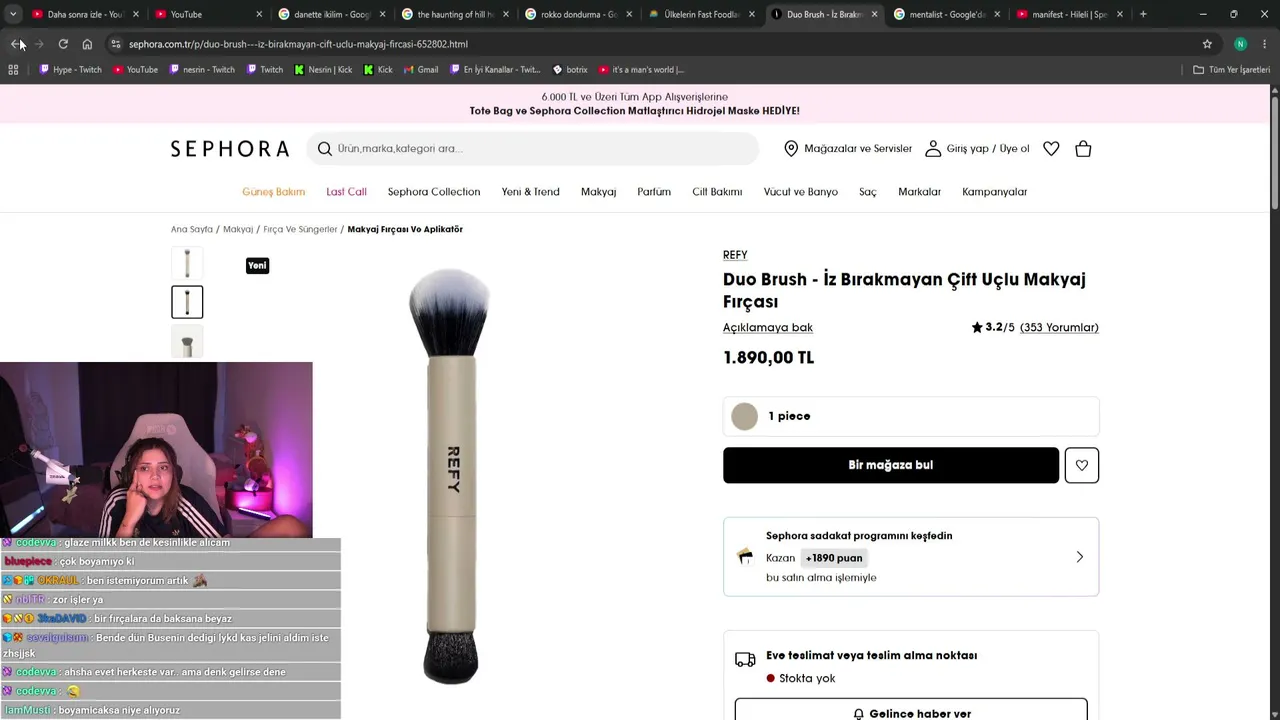Select the third brush-head thumbnail
The width and height of the screenshot is (1280, 720).
pyautogui.click(x=187, y=342)
